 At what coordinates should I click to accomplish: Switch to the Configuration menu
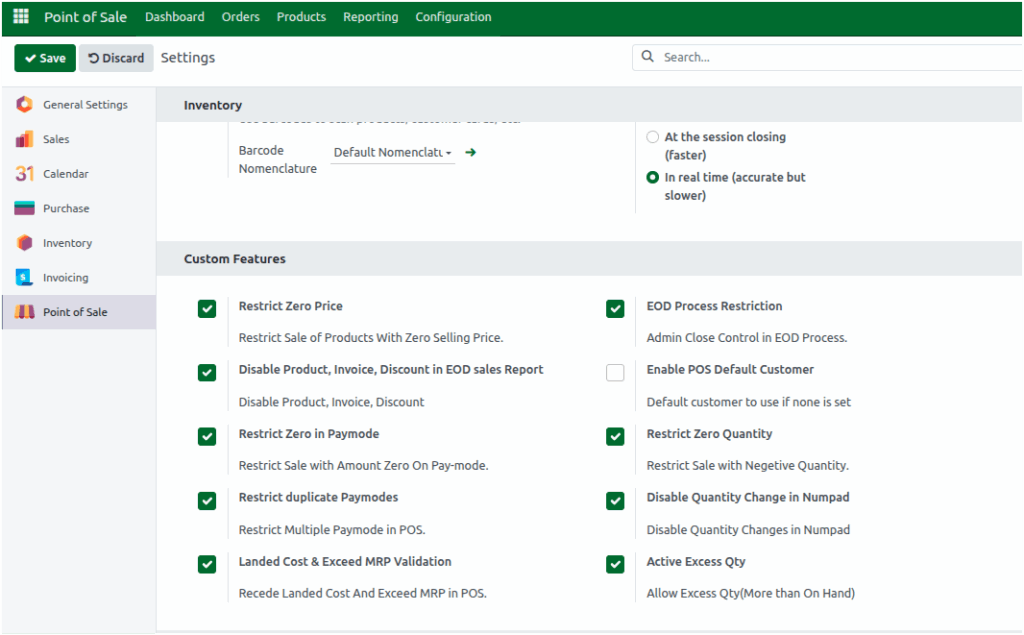click(453, 17)
